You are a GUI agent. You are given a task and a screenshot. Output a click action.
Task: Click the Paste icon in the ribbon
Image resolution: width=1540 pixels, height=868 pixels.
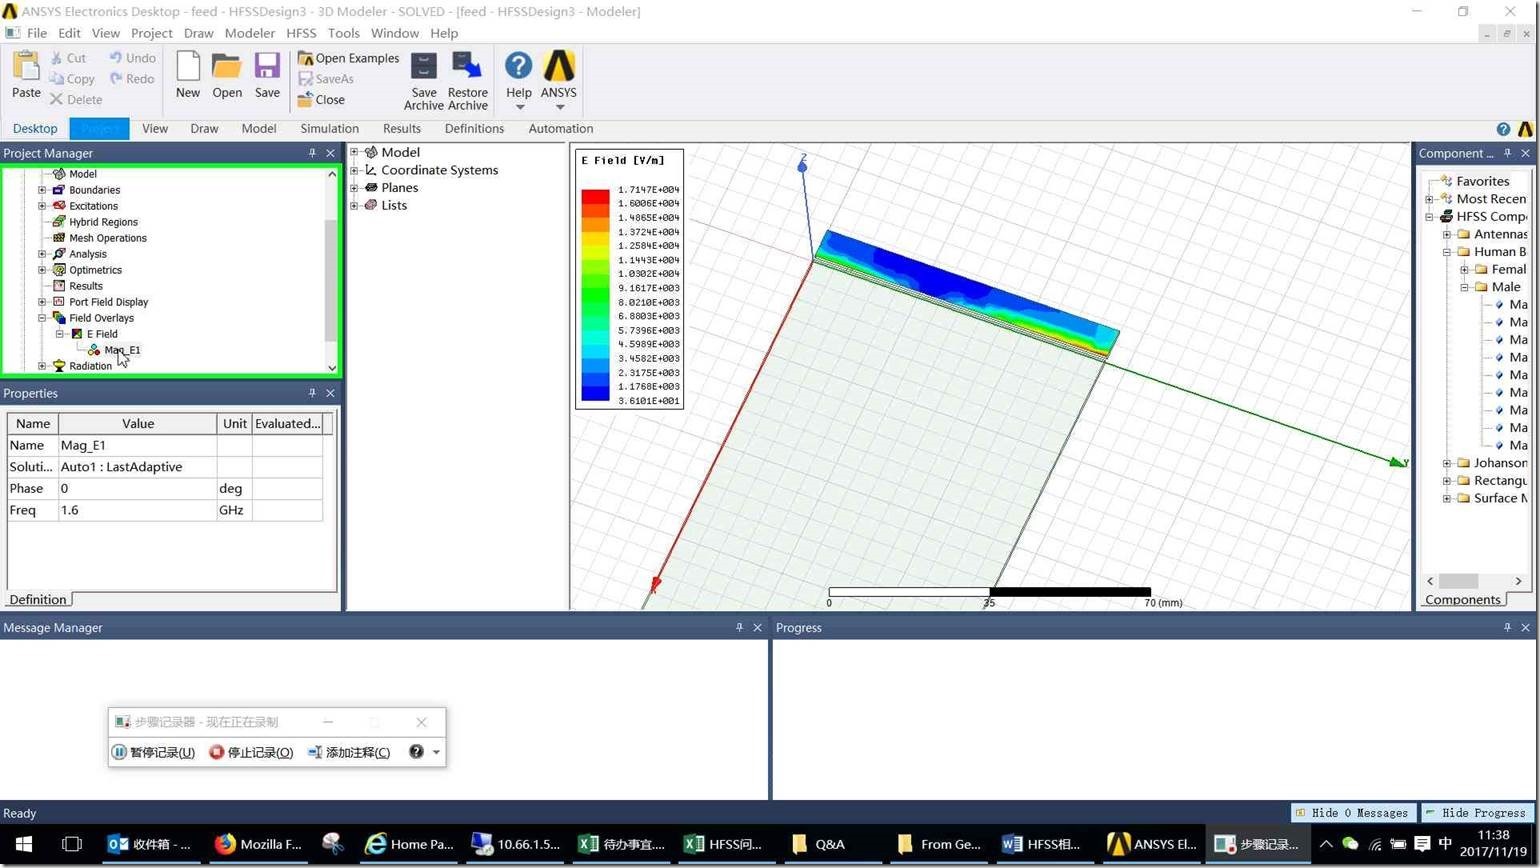[x=26, y=67]
